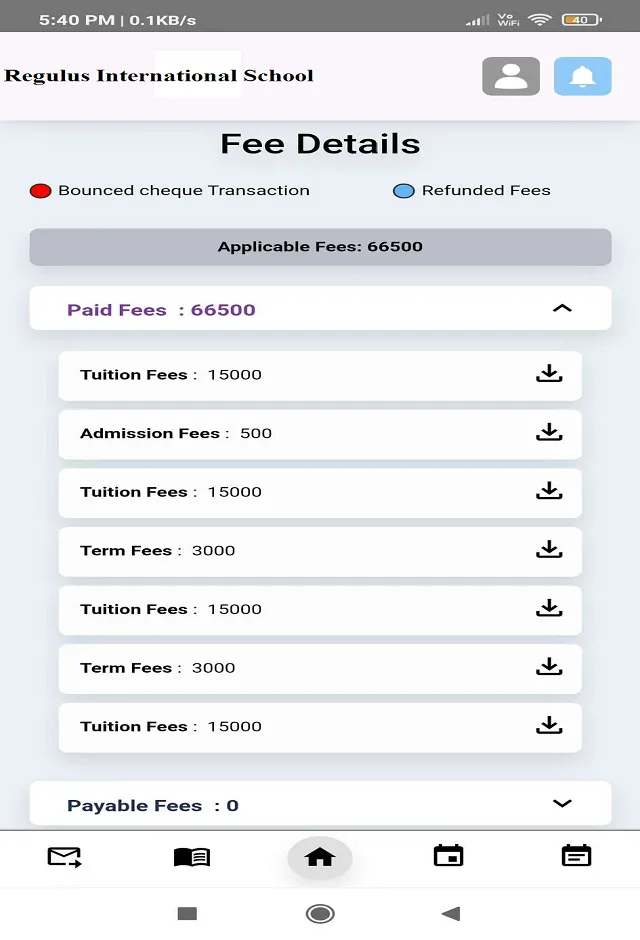Open the Applicable Fees 66500 bar
The height and width of the screenshot is (940, 640).
(x=320, y=246)
